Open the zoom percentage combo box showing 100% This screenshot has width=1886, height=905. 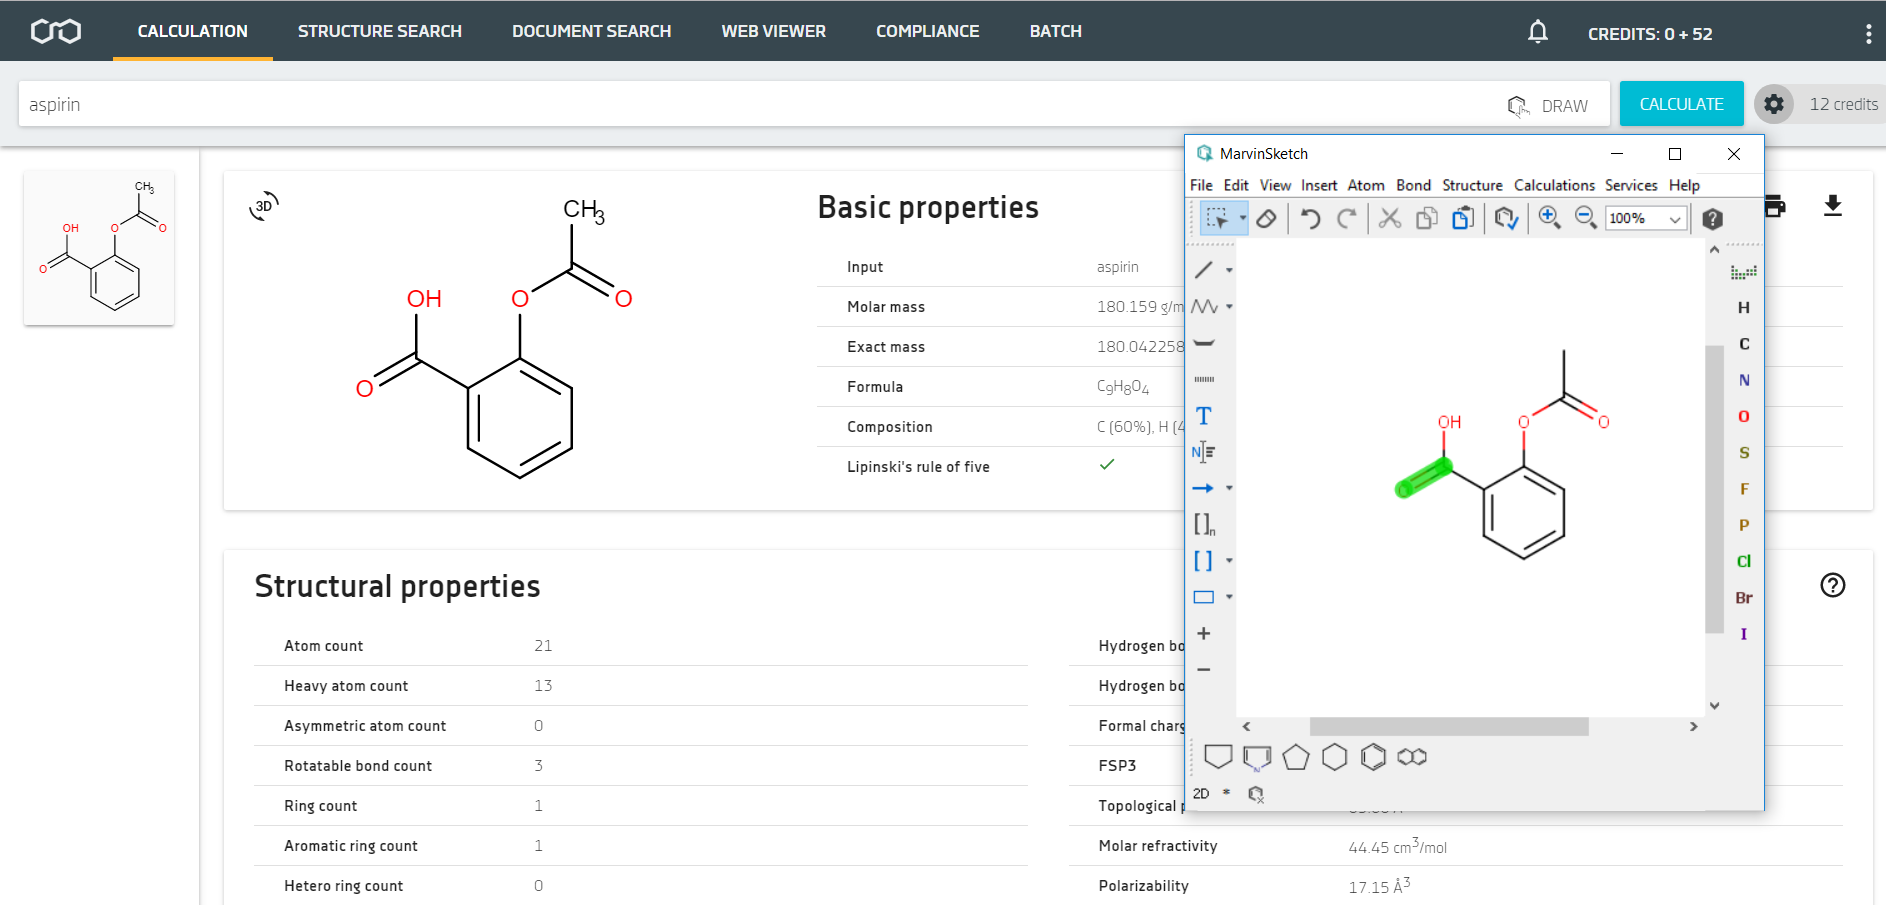pos(1645,218)
